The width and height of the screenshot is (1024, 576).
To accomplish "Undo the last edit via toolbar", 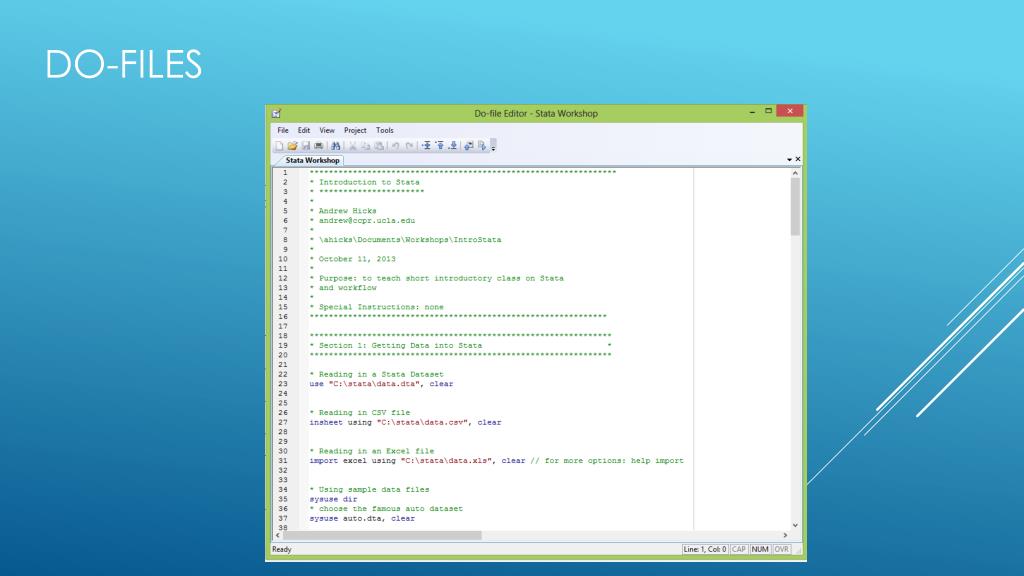I will coord(395,146).
